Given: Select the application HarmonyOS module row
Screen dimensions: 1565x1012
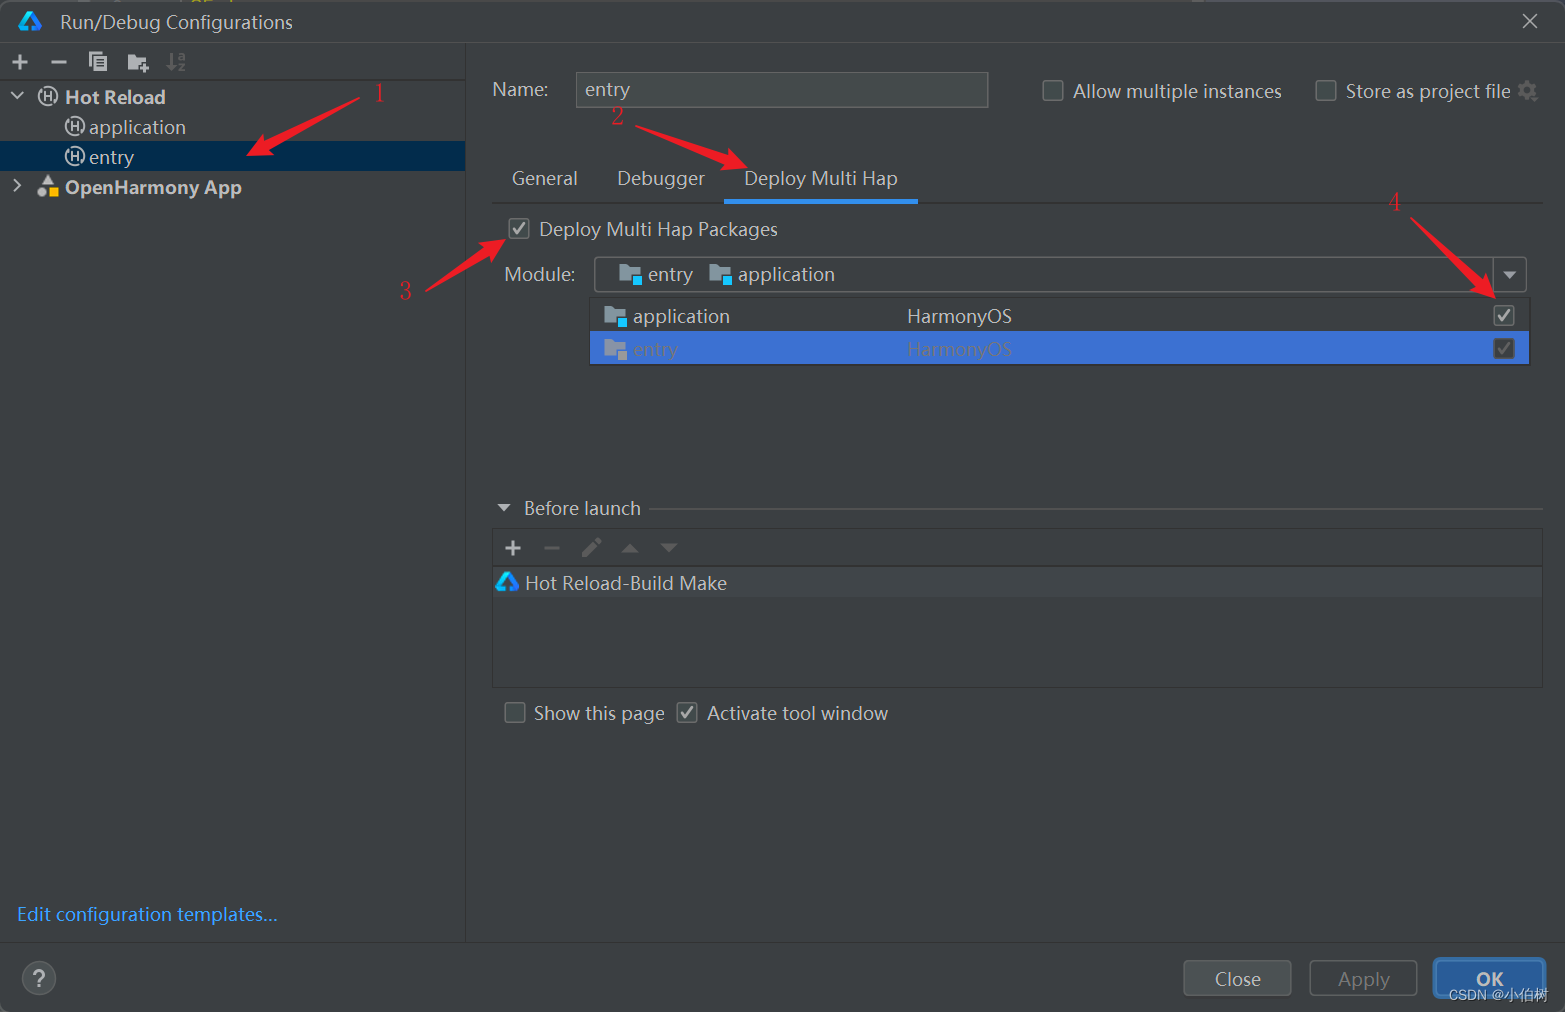Looking at the screenshot, I should tap(1059, 316).
